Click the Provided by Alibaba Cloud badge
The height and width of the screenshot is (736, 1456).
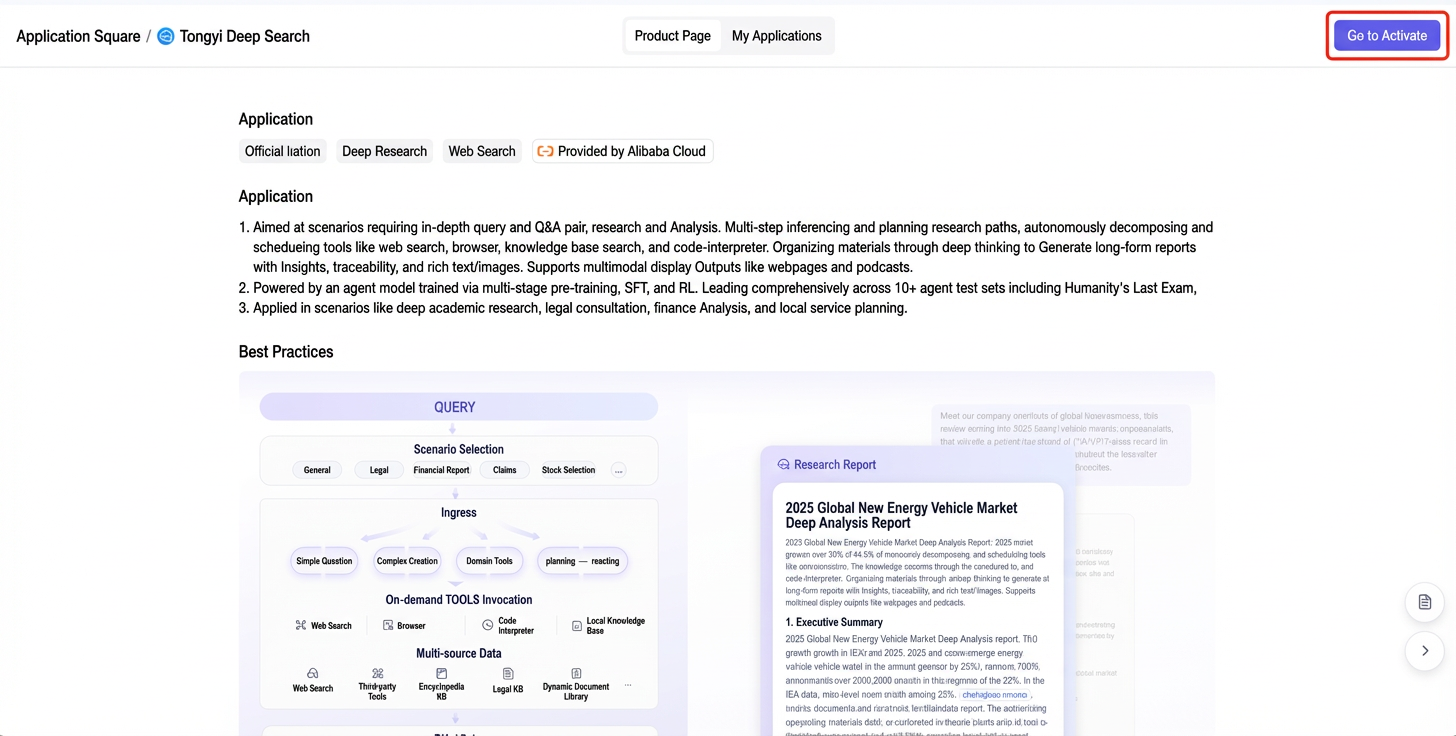622,151
